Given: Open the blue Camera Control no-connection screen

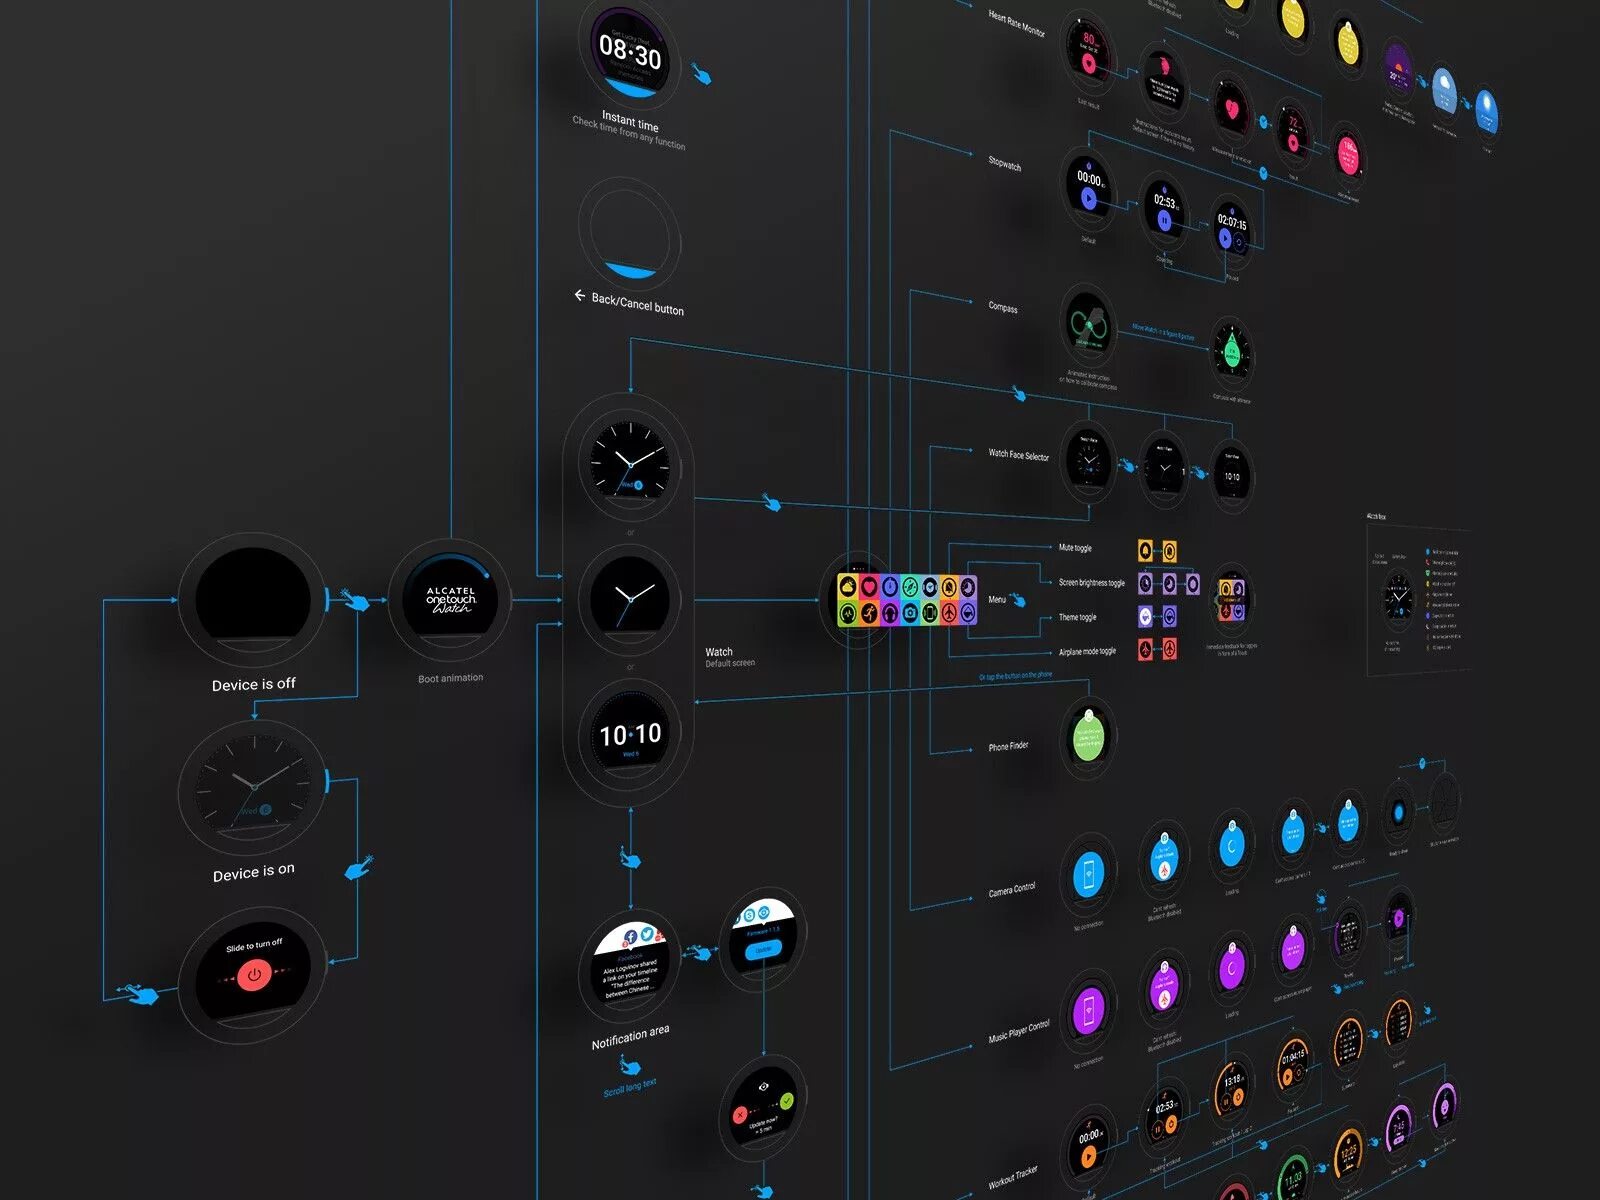Looking at the screenshot, I should (x=1088, y=876).
